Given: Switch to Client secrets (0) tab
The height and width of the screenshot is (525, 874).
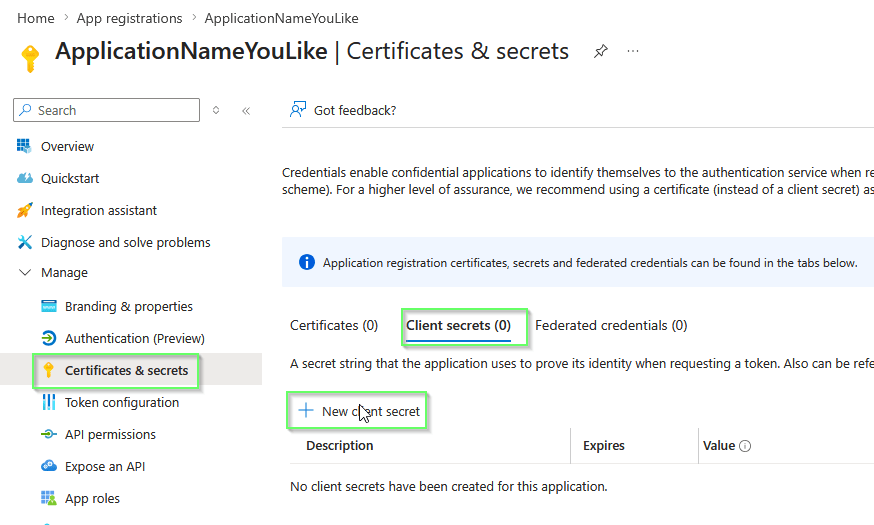Looking at the screenshot, I should 458,325.
